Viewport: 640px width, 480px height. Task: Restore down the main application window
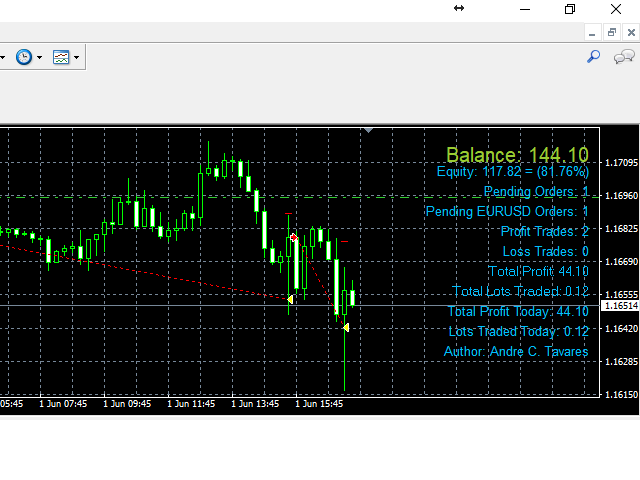tap(570, 9)
